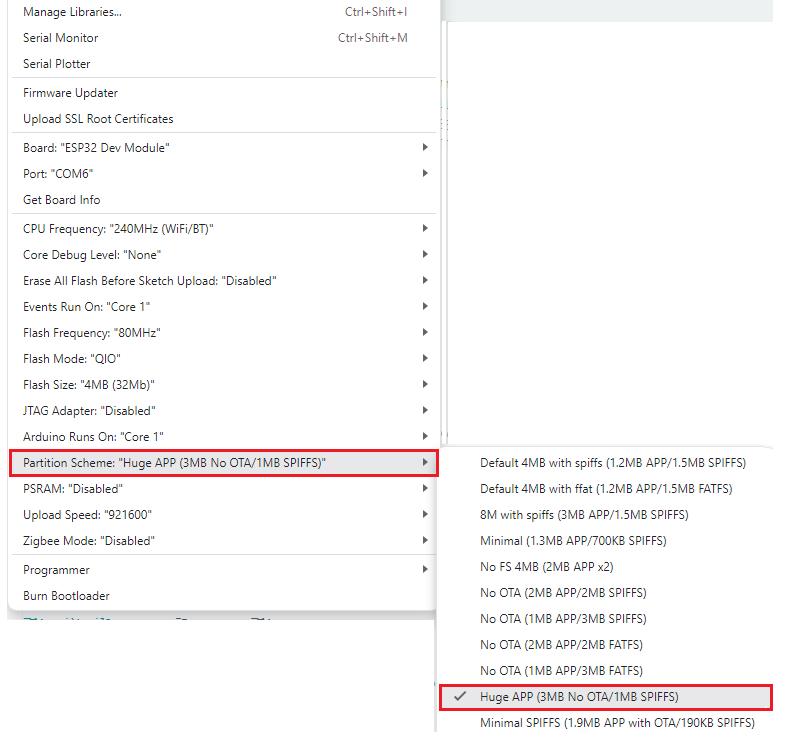Expand the CPU Frequency options
Viewport: 793px width, 747px height.
pos(223,229)
